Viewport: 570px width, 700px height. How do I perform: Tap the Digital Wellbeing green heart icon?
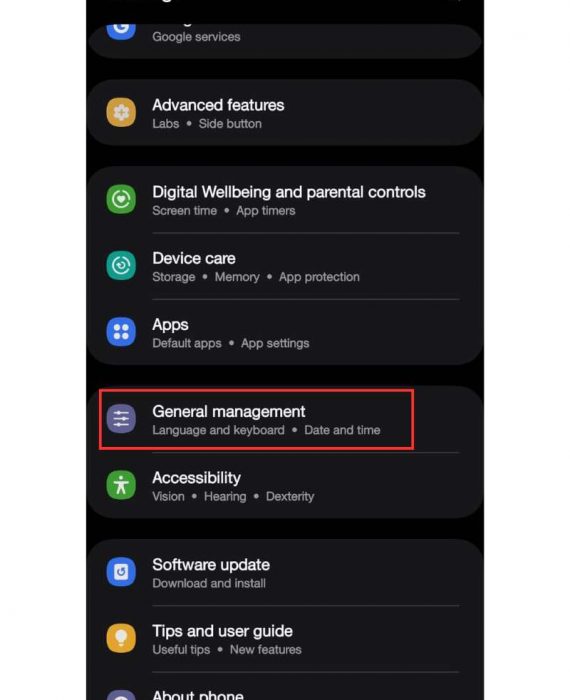(x=121, y=199)
